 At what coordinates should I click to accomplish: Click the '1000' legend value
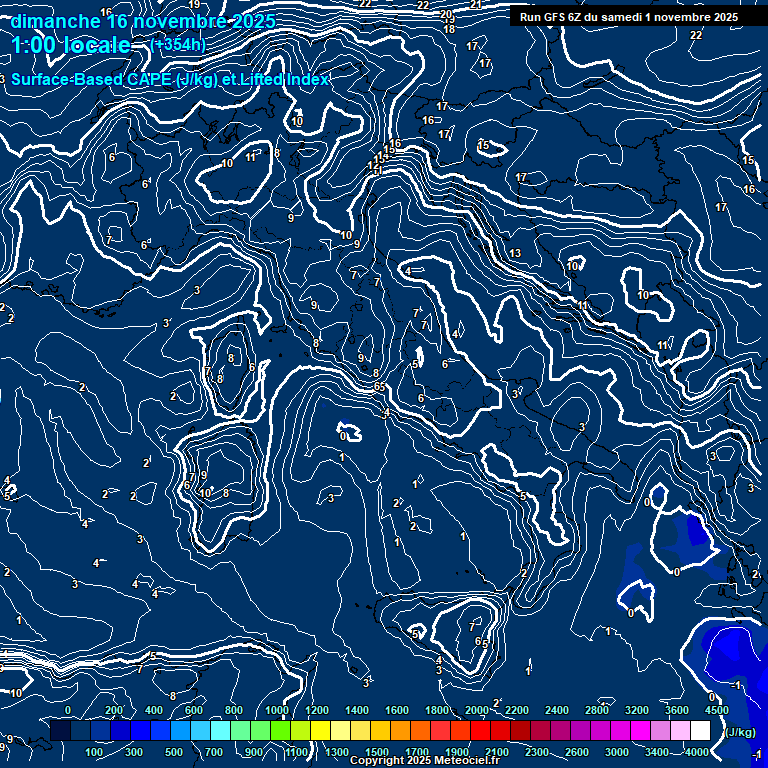[x=277, y=710]
